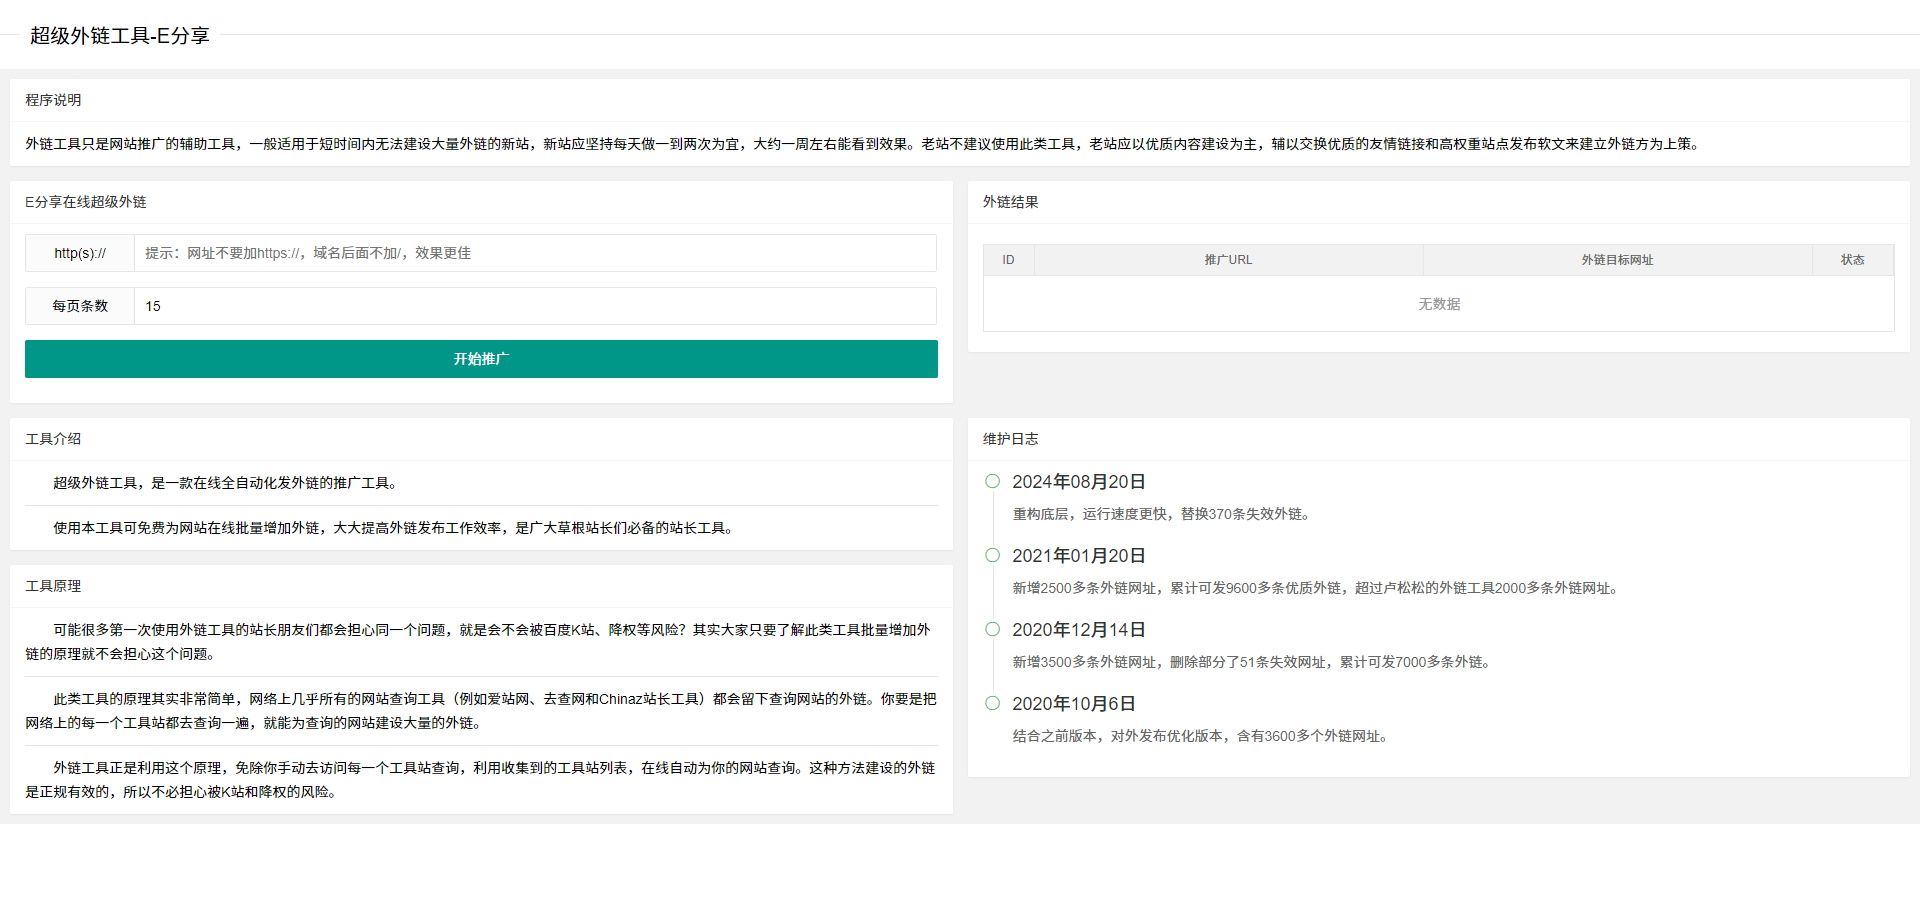Click the 无数据 empty table area

[1438, 304]
